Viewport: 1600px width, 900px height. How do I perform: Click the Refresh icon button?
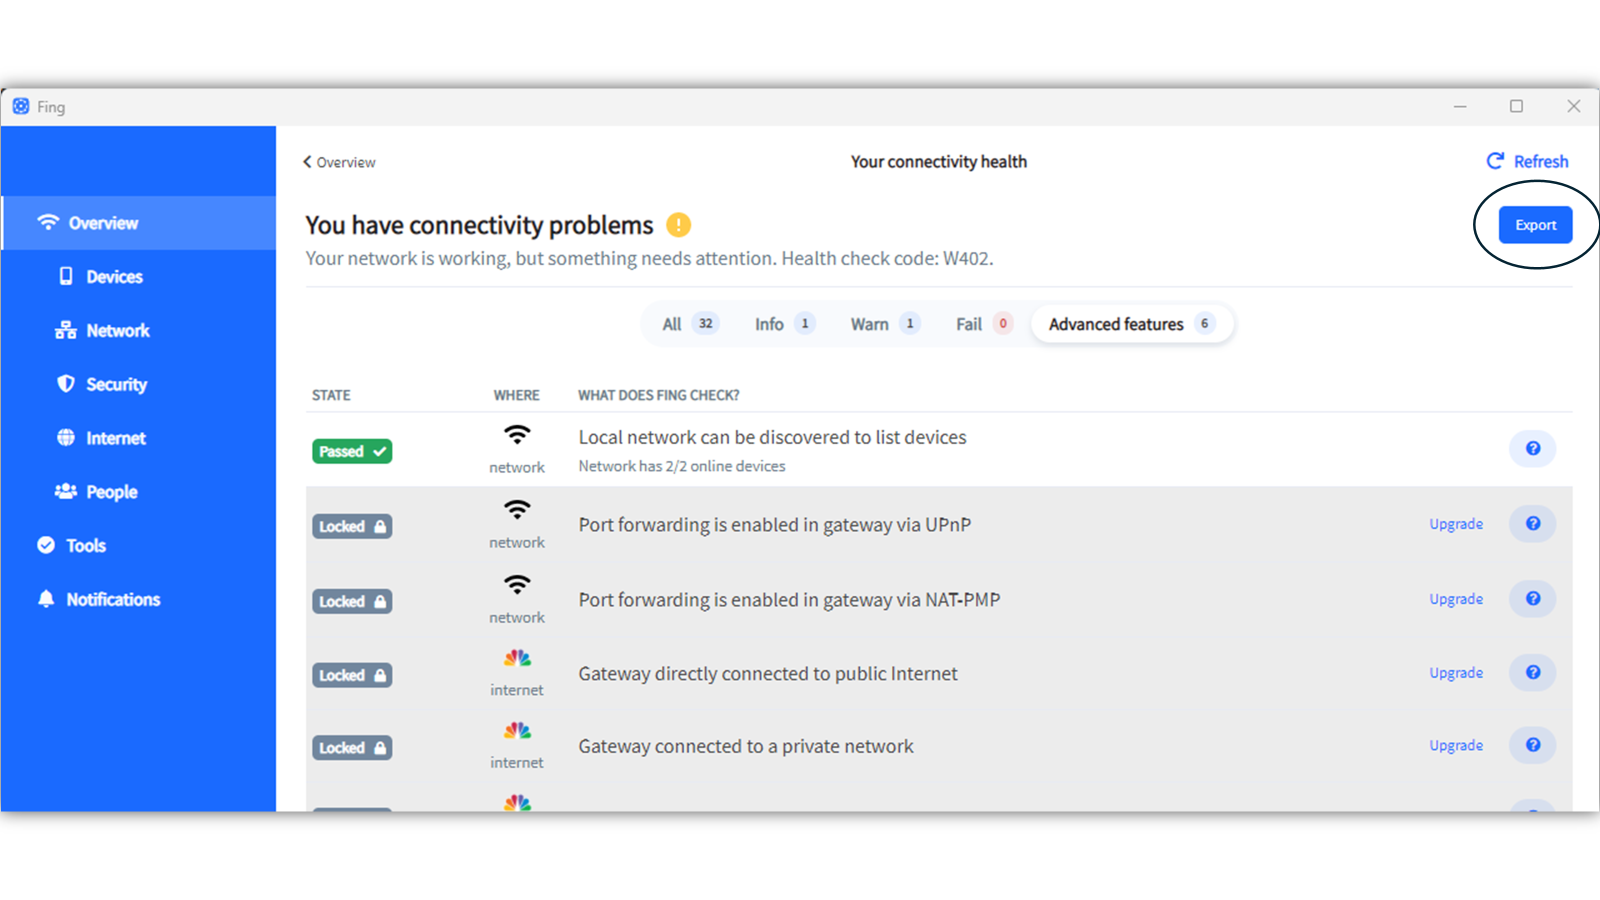coord(1495,161)
